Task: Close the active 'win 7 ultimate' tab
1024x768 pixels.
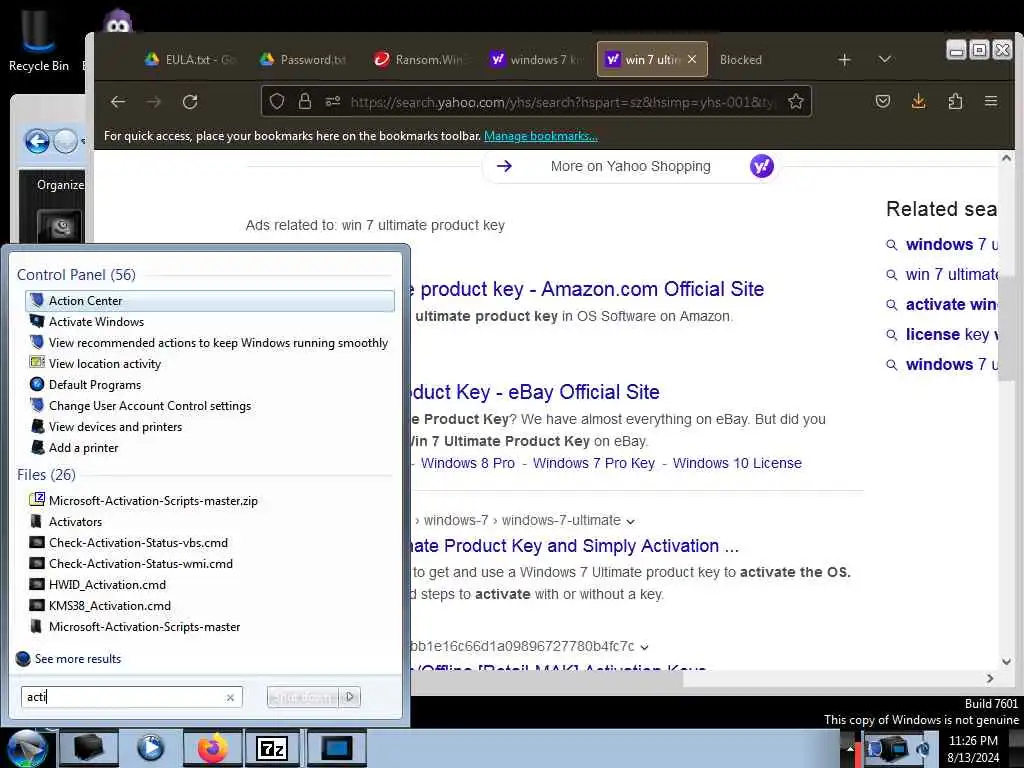Action: (692, 59)
